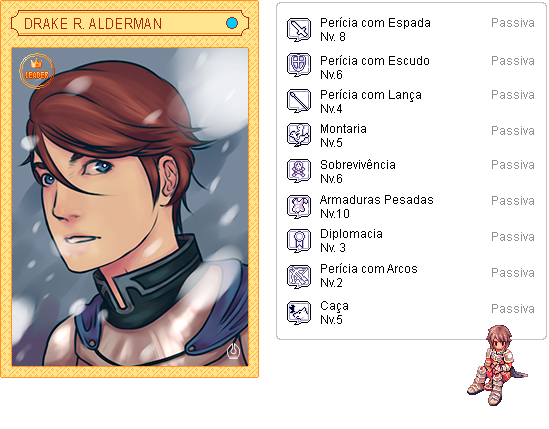Select the Armaduras Pesadas skill name
Screen dimensions: 549x429
[x=376, y=200]
